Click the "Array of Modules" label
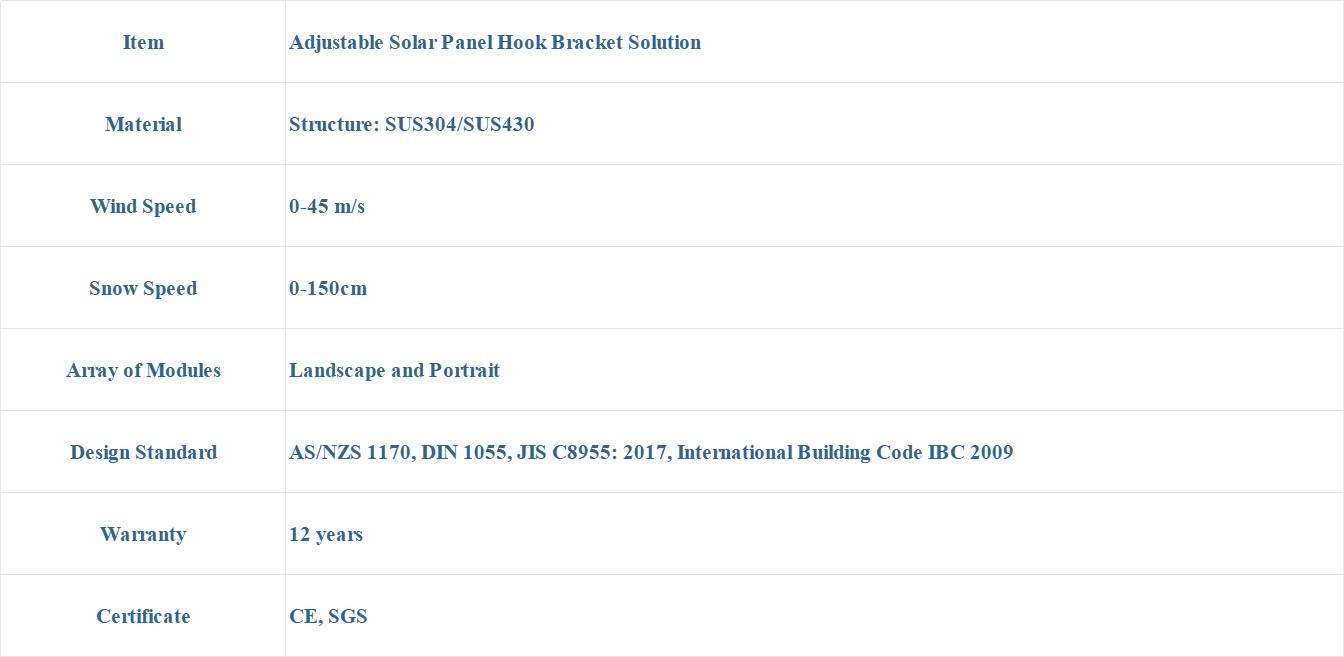This screenshot has width=1344, height=657. coord(143,370)
